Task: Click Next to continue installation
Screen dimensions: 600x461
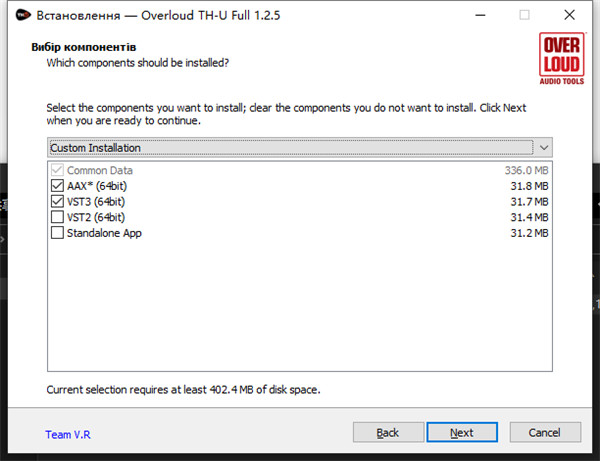Action: [x=462, y=432]
